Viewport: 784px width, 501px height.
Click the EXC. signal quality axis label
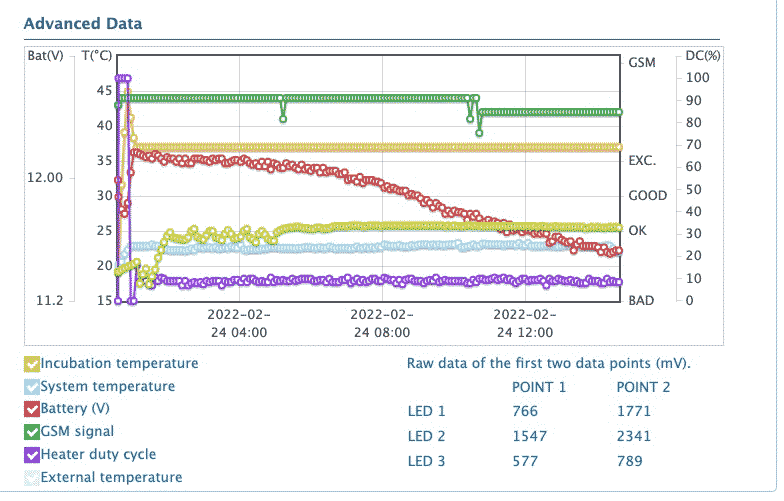tap(641, 160)
